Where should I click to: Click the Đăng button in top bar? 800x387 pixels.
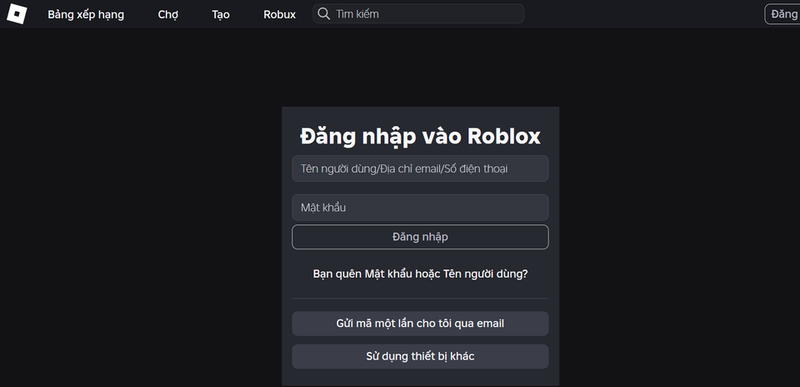coord(783,14)
